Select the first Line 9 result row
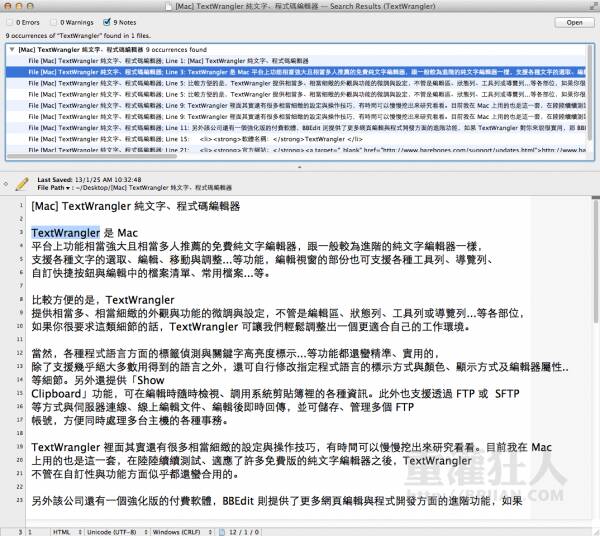The width and height of the screenshot is (600, 536). point(296,105)
